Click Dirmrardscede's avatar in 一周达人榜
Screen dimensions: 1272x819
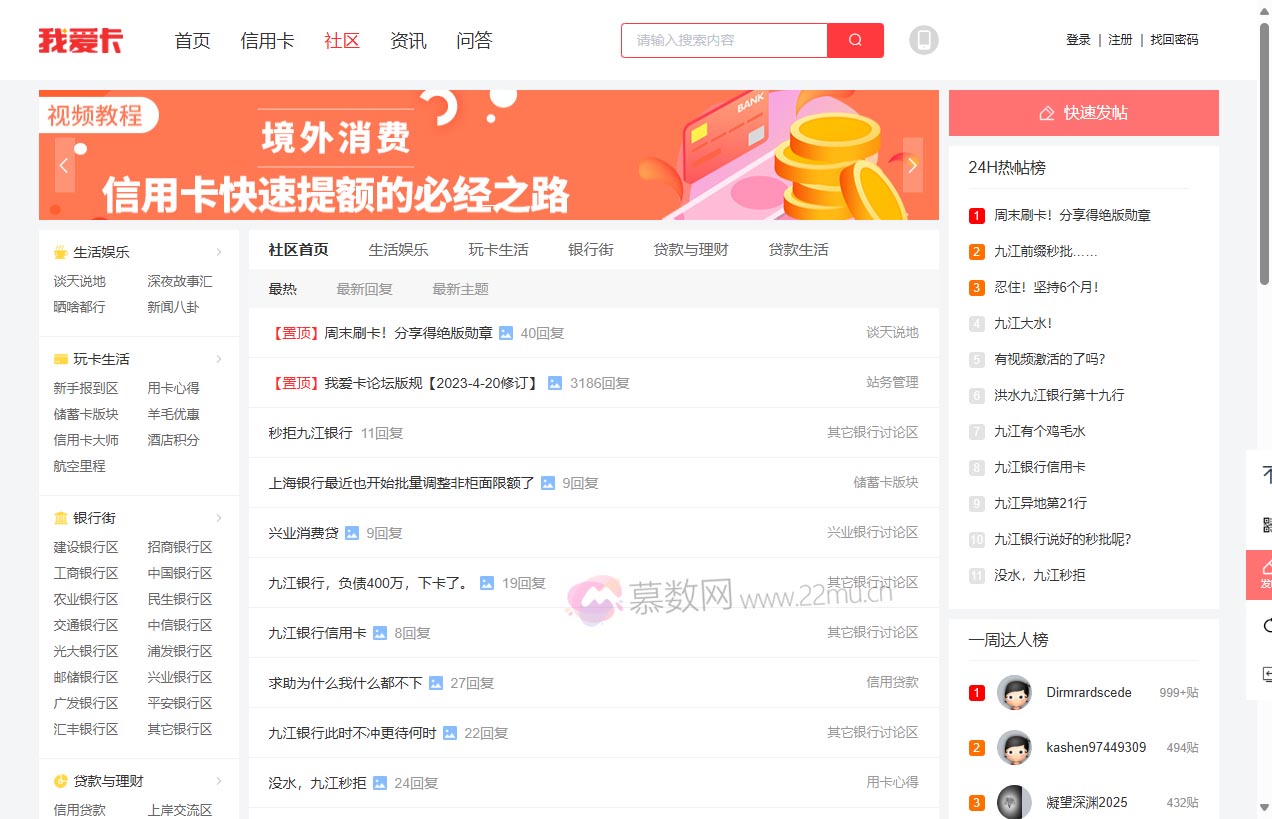click(1014, 692)
